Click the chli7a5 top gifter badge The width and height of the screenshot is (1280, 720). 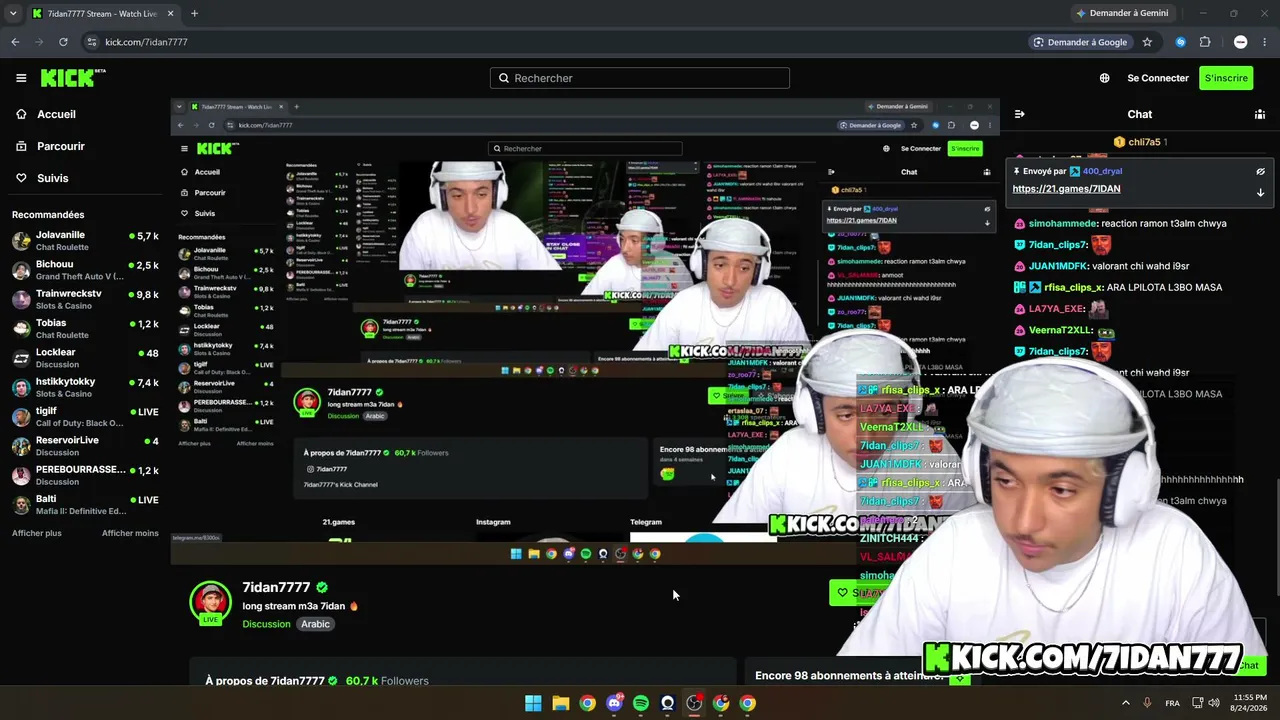(x=1140, y=142)
